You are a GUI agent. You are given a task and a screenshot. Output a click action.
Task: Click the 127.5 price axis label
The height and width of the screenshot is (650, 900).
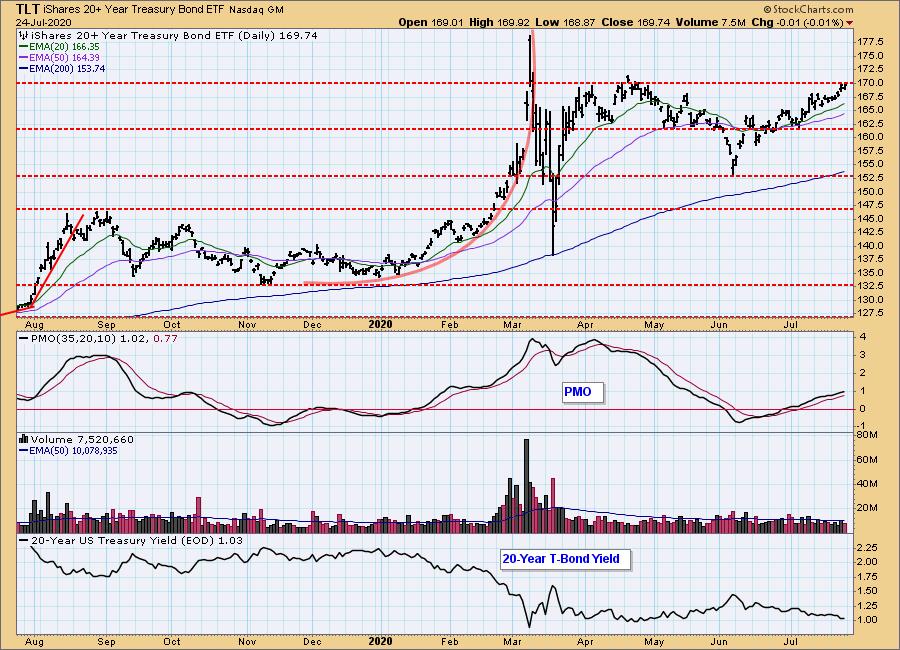pos(870,313)
